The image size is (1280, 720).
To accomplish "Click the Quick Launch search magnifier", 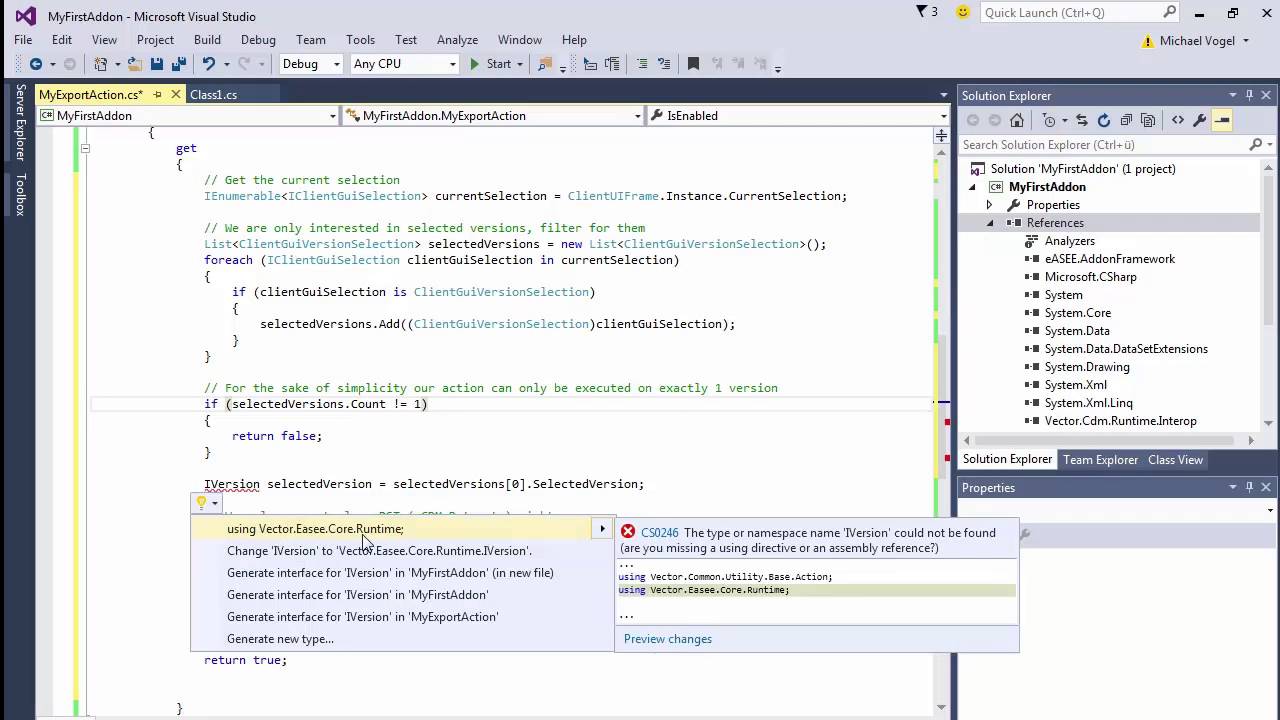I will tap(1169, 12).
